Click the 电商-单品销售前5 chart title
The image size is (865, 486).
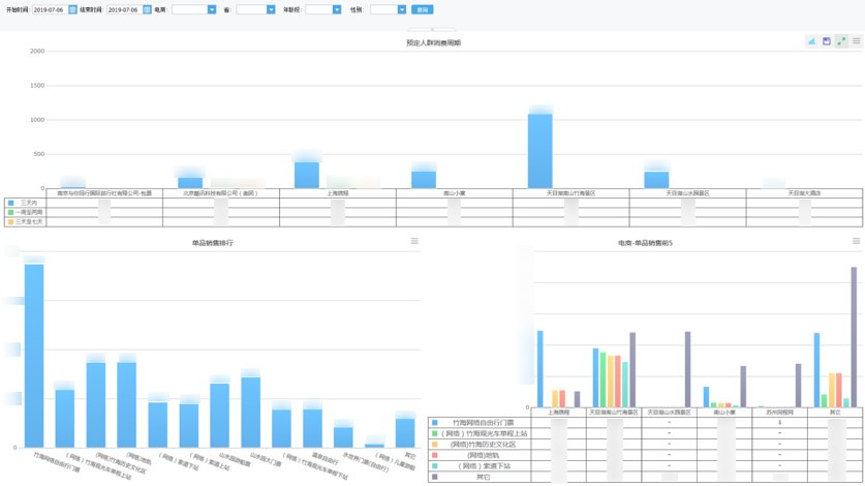[645, 243]
